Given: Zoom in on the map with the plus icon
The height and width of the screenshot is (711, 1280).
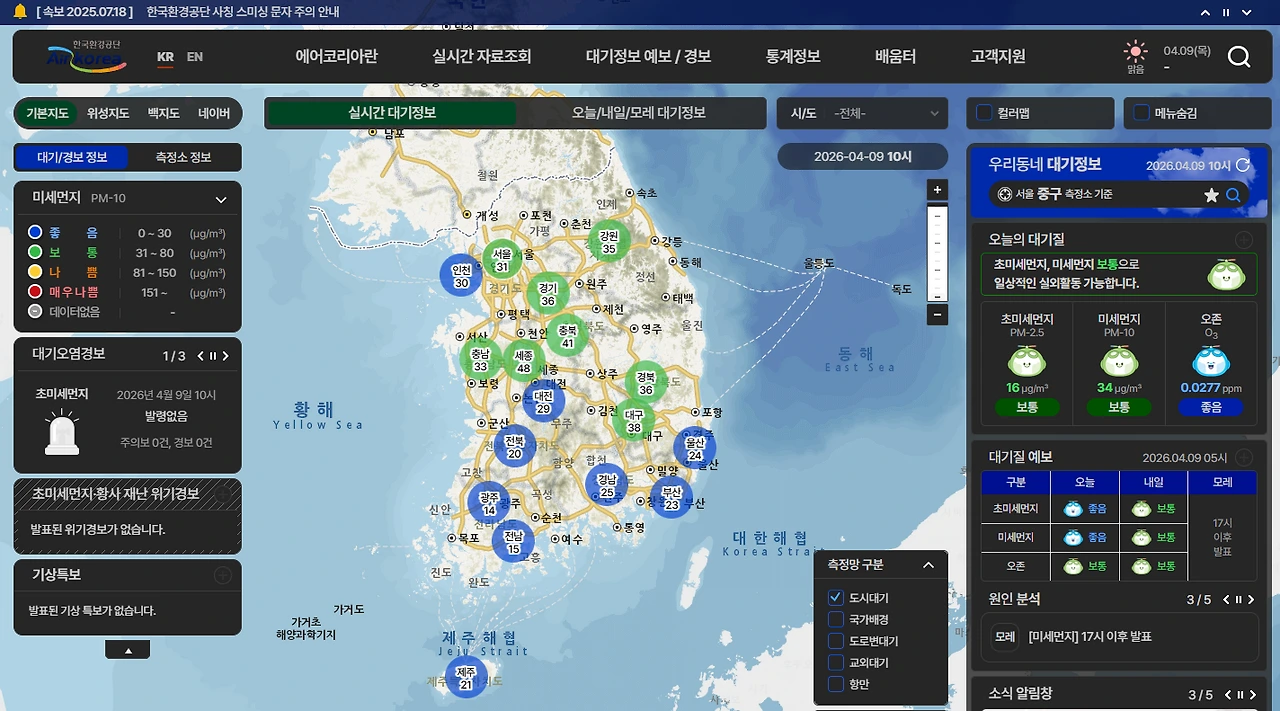Looking at the screenshot, I should pyautogui.click(x=937, y=189).
